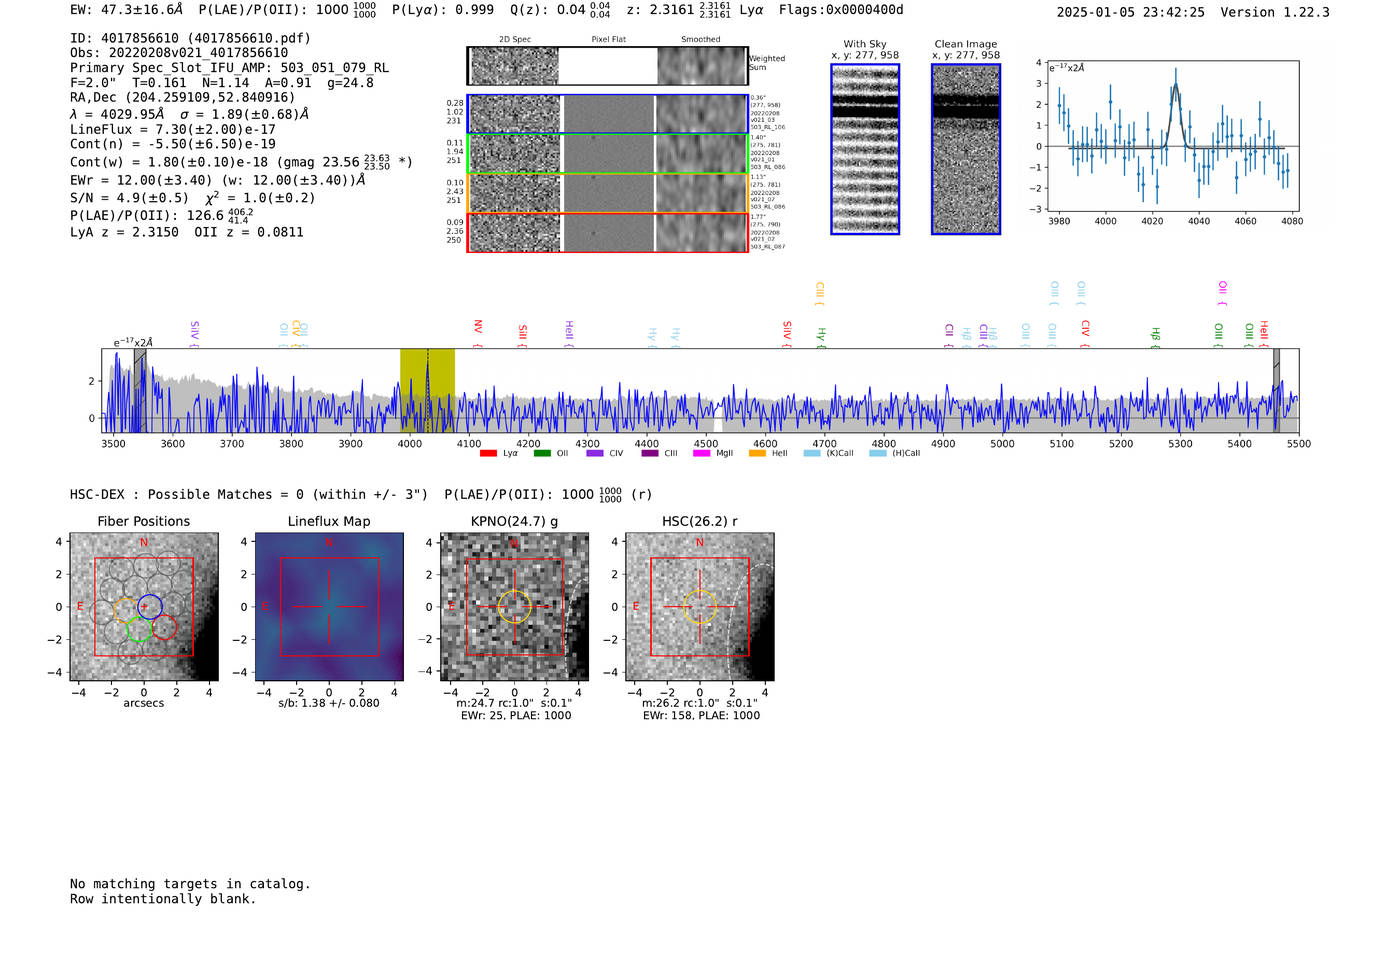
Task: Click the orange-bordered Smoothed cutout
Action: click(701, 193)
